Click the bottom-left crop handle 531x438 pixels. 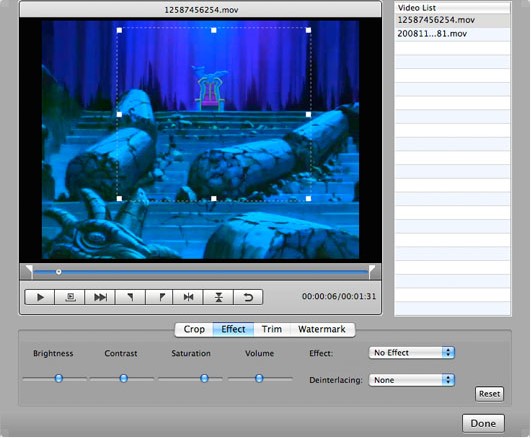tap(119, 199)
